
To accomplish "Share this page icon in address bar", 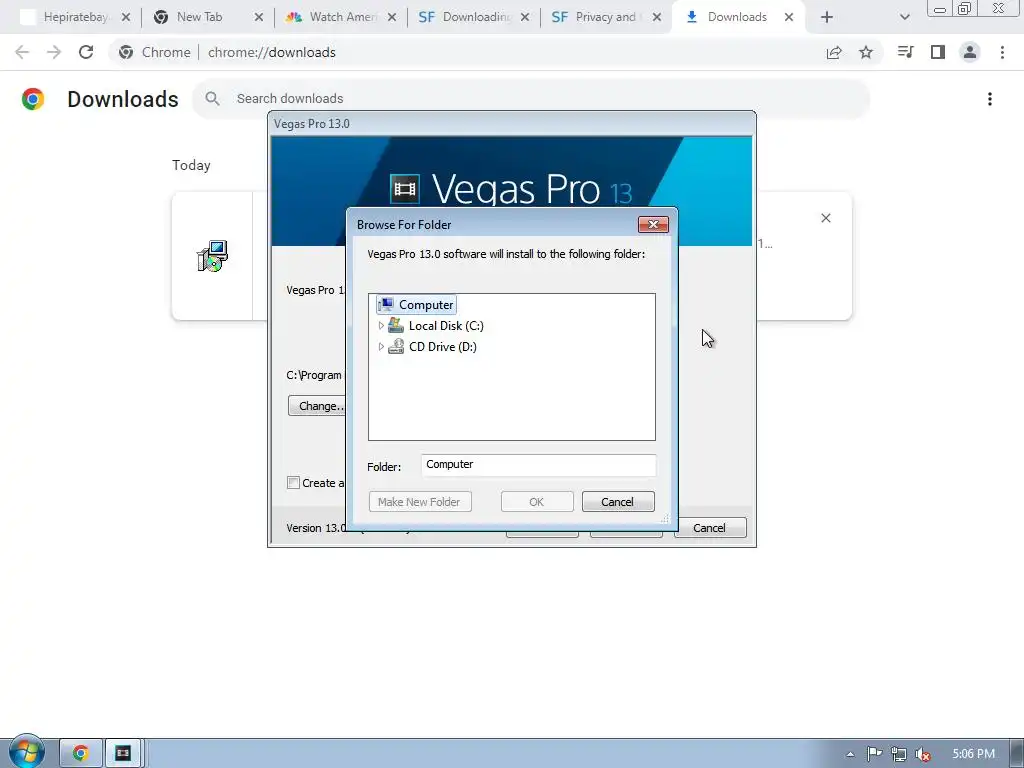I will (834, 52).
